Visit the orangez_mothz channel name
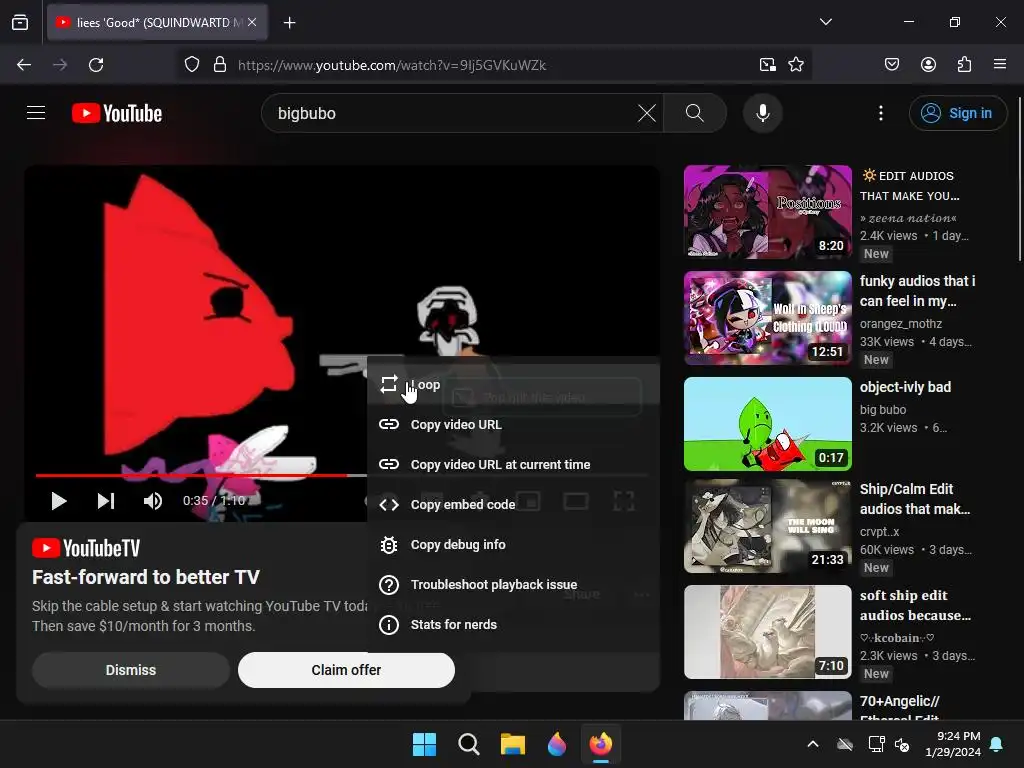This screenshot has height=768, width=1024. click(x=901, y=323)
